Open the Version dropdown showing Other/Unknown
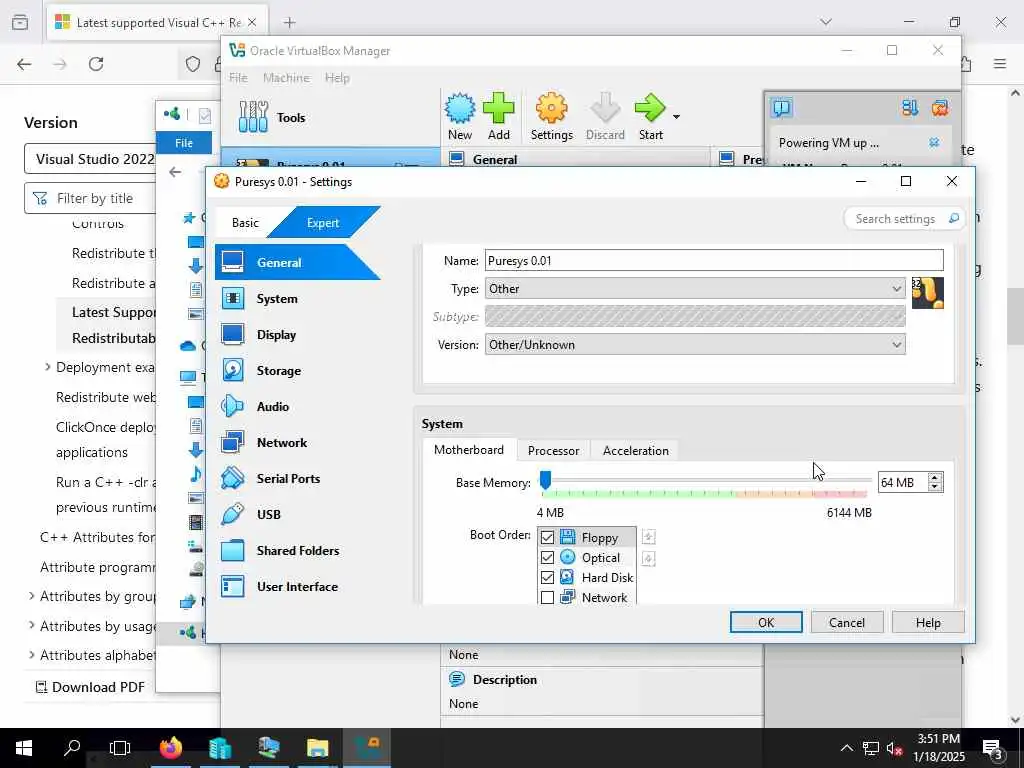This screenshot has width=1024, height=768. point(695,345)
